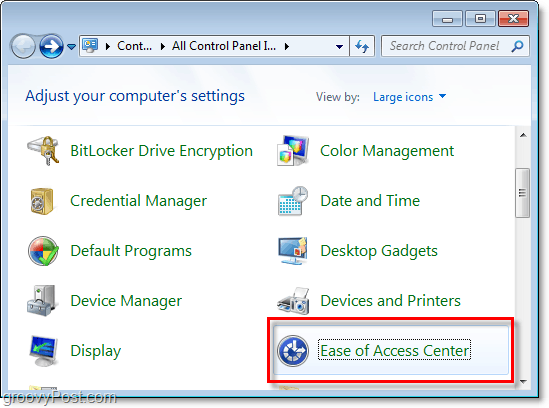This screenshot has height=408, width=549.
Task: Select the Cont... breadcrumb segment
Action: pos(134,46)
